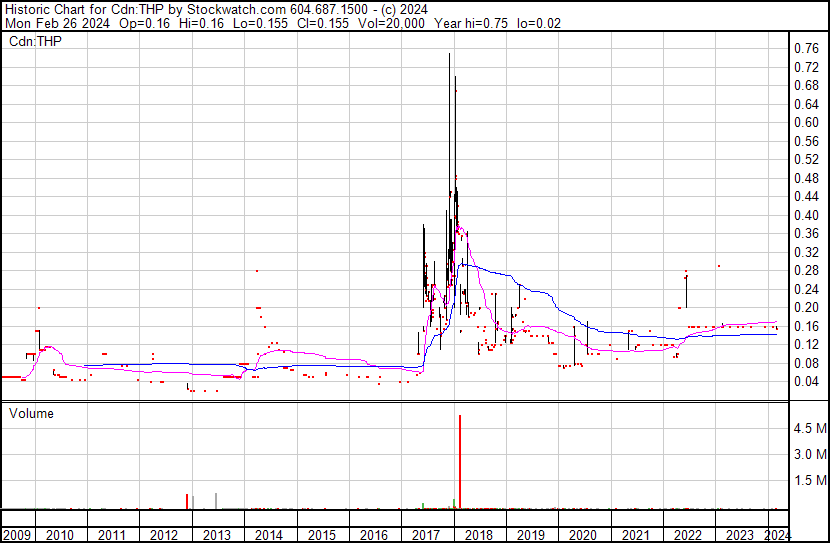Click the 0.16 price axis label
The image size is (830, 543).
806,327
